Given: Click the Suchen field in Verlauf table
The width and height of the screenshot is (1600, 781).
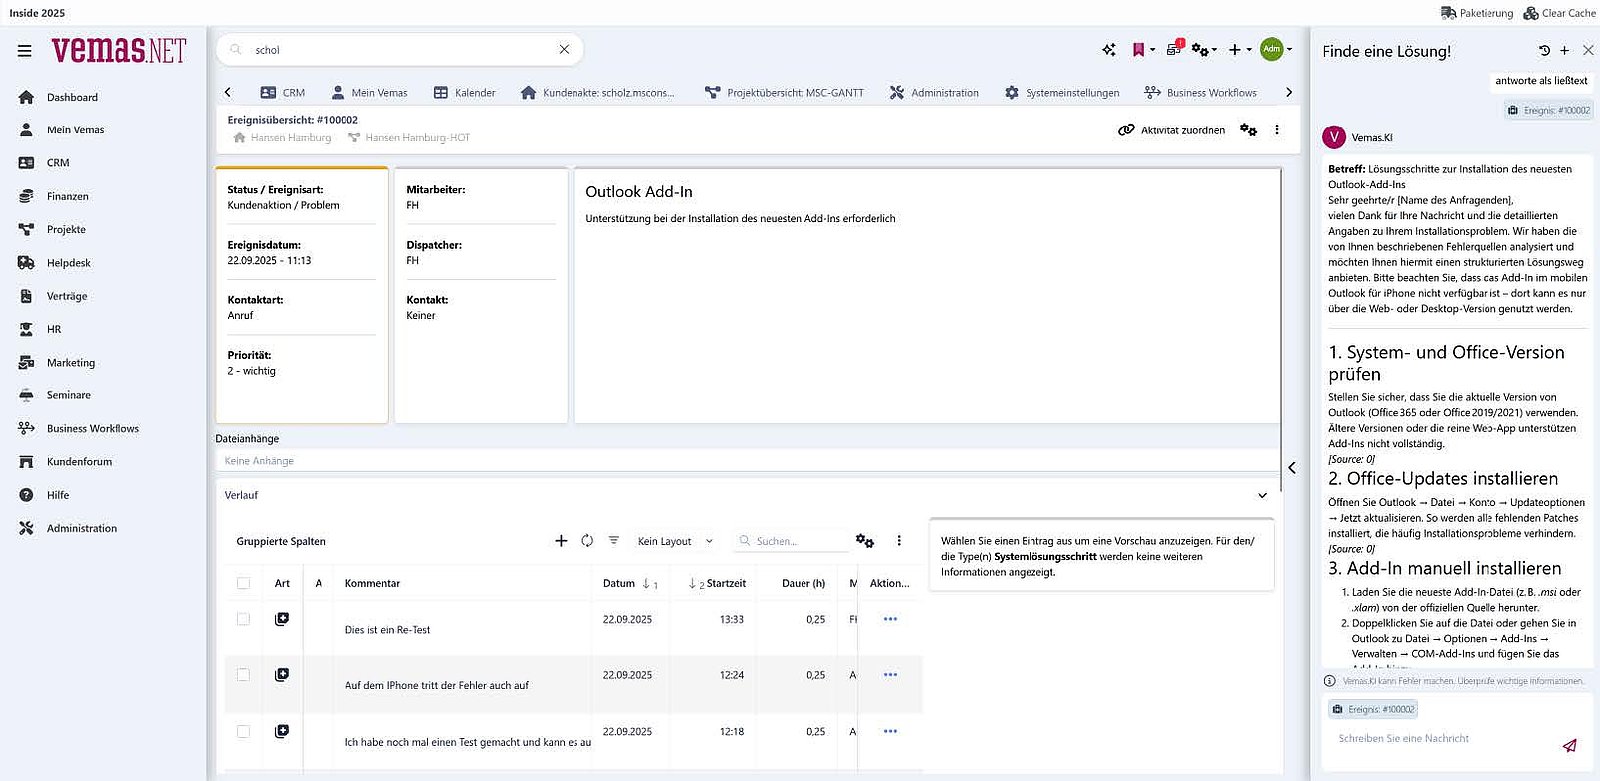Looking at the screenshot, I should tap(792, 541).
